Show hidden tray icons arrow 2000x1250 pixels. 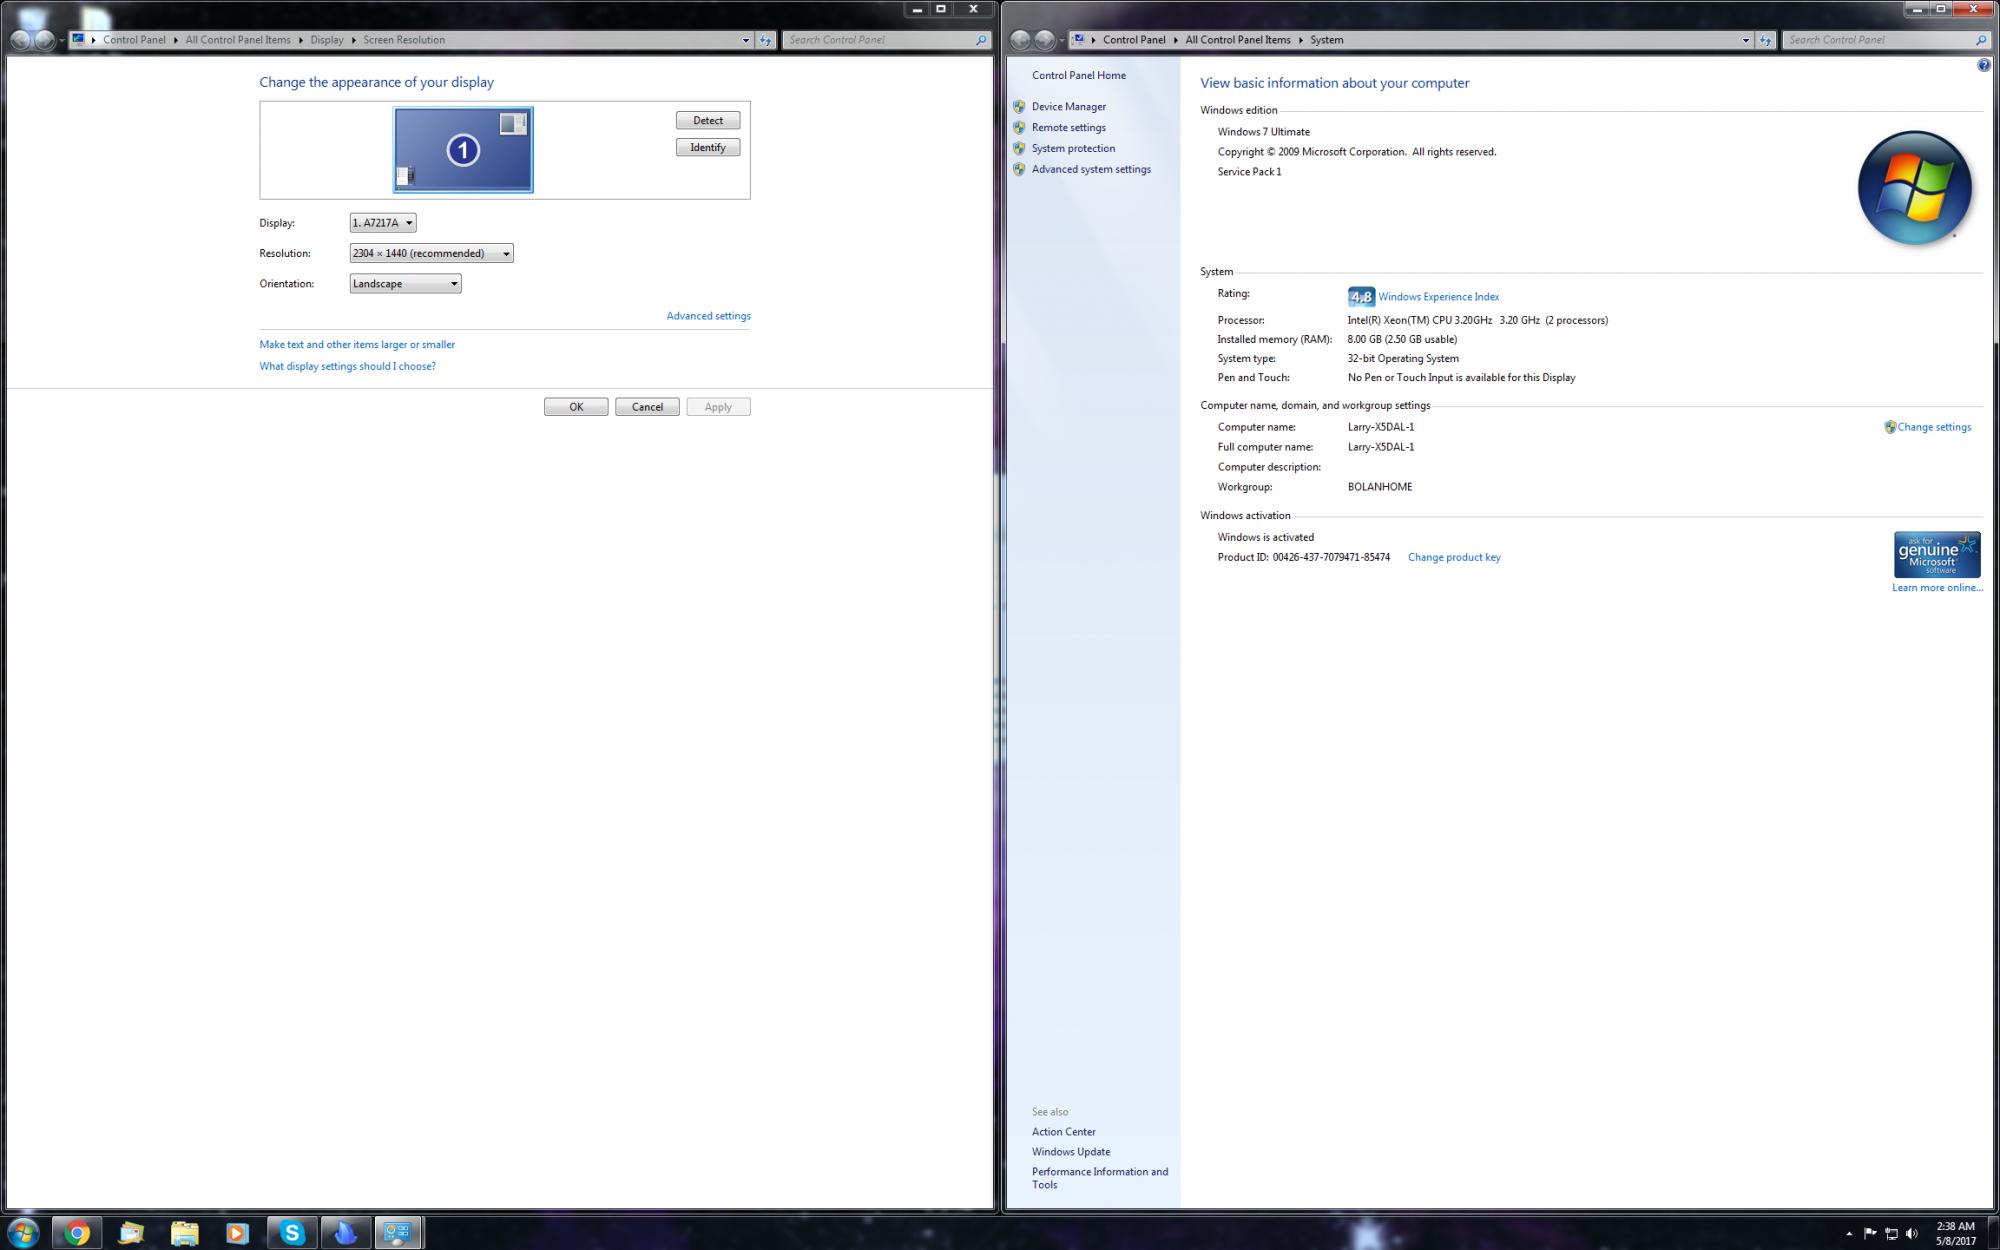(x=1848, y=1233)
